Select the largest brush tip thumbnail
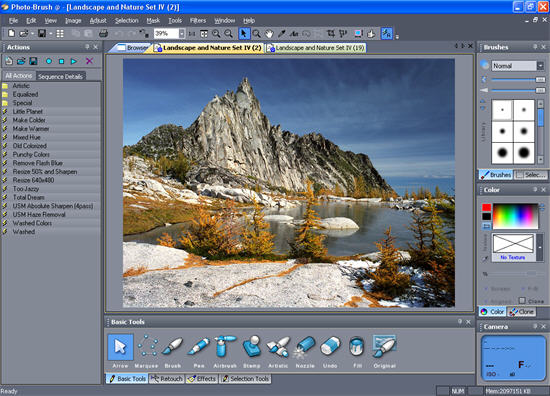The height and width of the screenshot is (396, 550). 524,153
